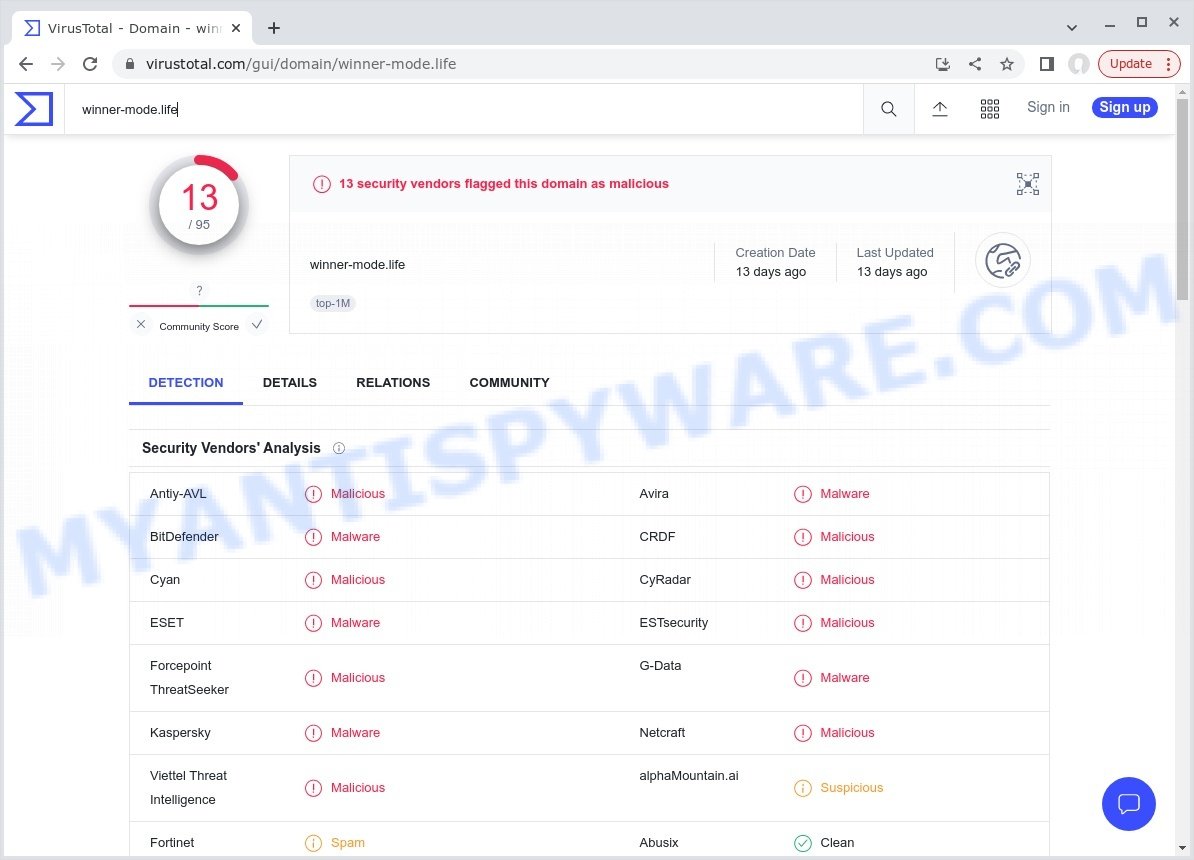
Task: Open the upload file icon
Action: click(x=940, y=109)
